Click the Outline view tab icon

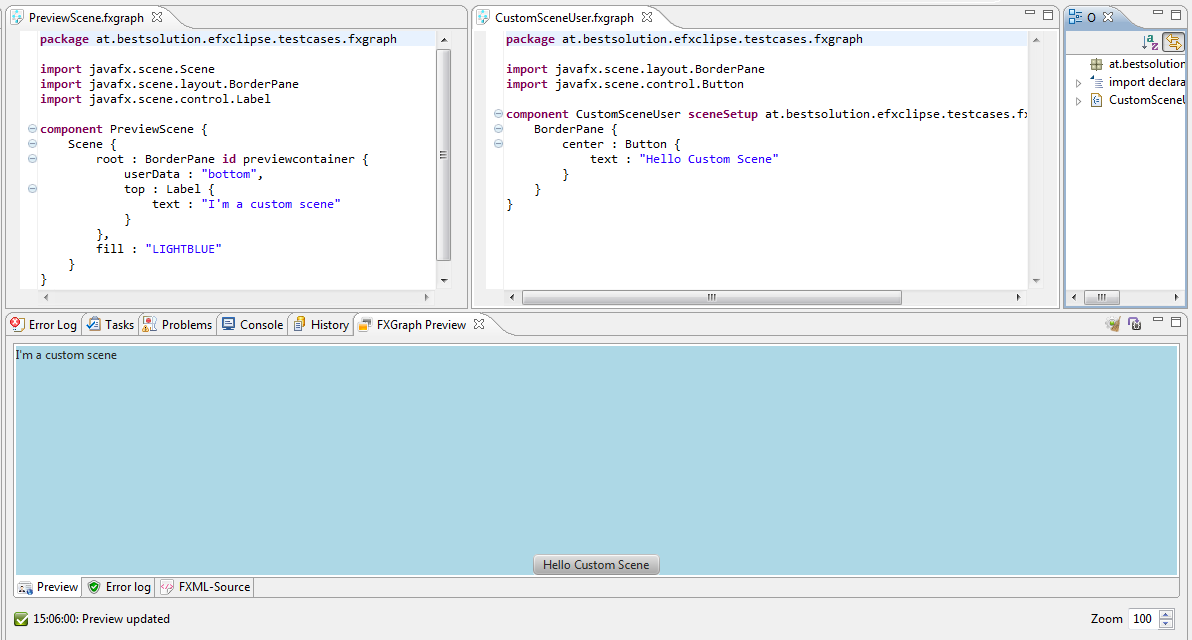1076,17
